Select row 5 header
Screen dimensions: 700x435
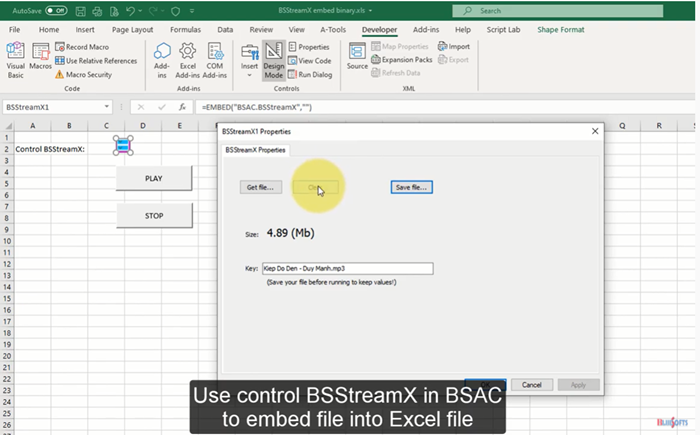(7, 184)
